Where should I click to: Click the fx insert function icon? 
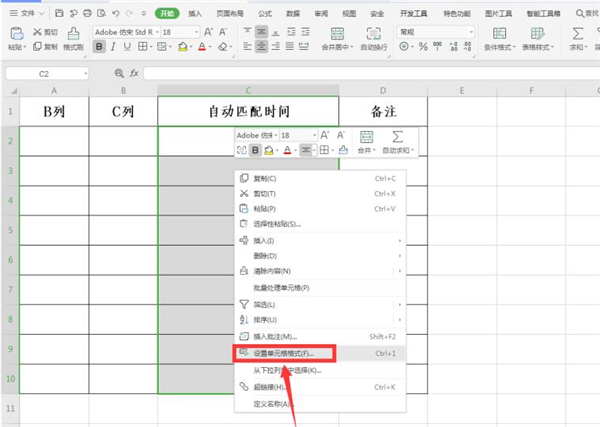(134, 73)
